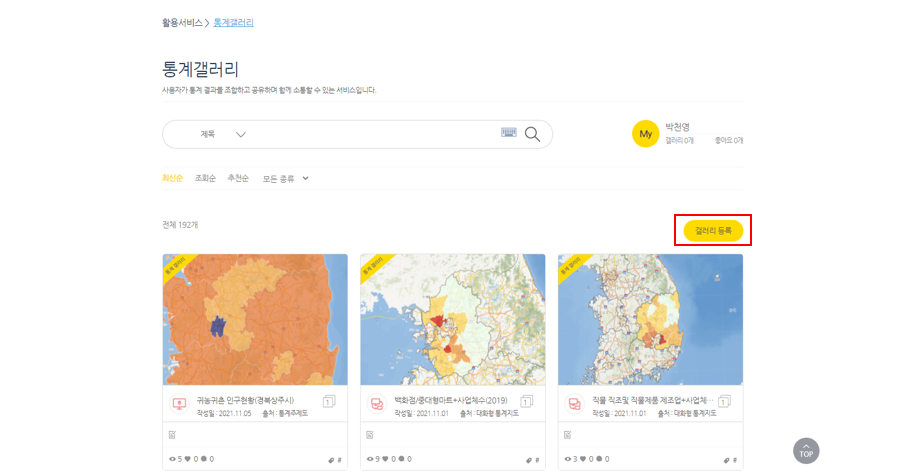Click comment bubble on 백화점/중대형마트 card
Image resolution: width=907 pixels, height=476 pixels.
click(401, 459)
